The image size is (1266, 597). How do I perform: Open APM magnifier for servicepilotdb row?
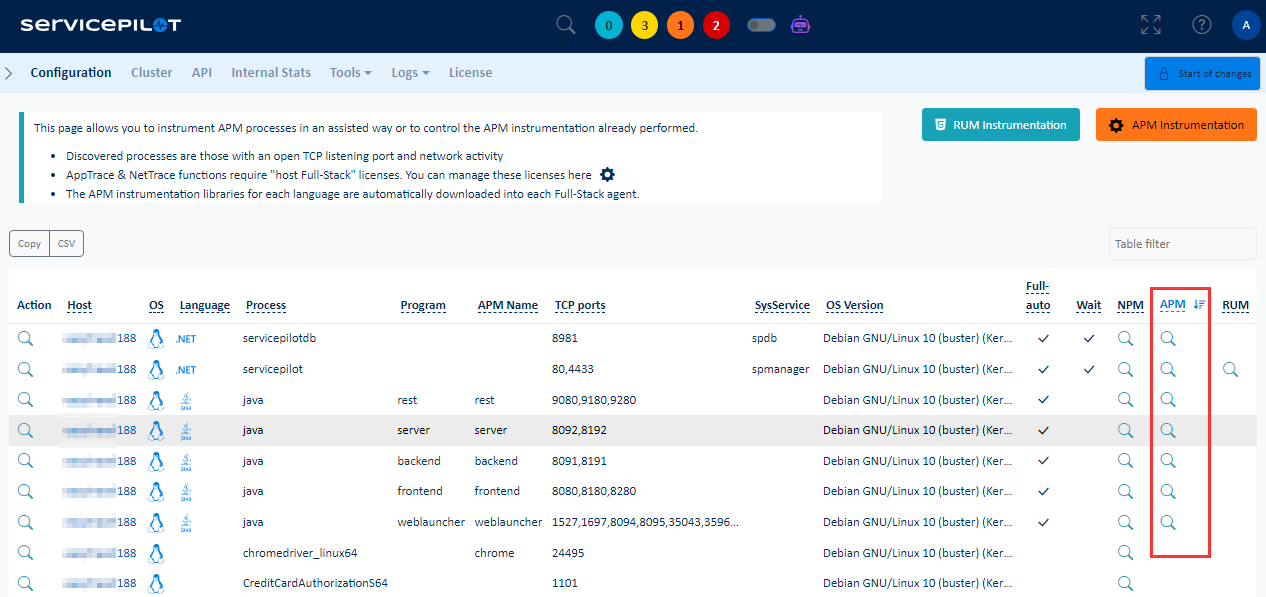click(1167, 339)
